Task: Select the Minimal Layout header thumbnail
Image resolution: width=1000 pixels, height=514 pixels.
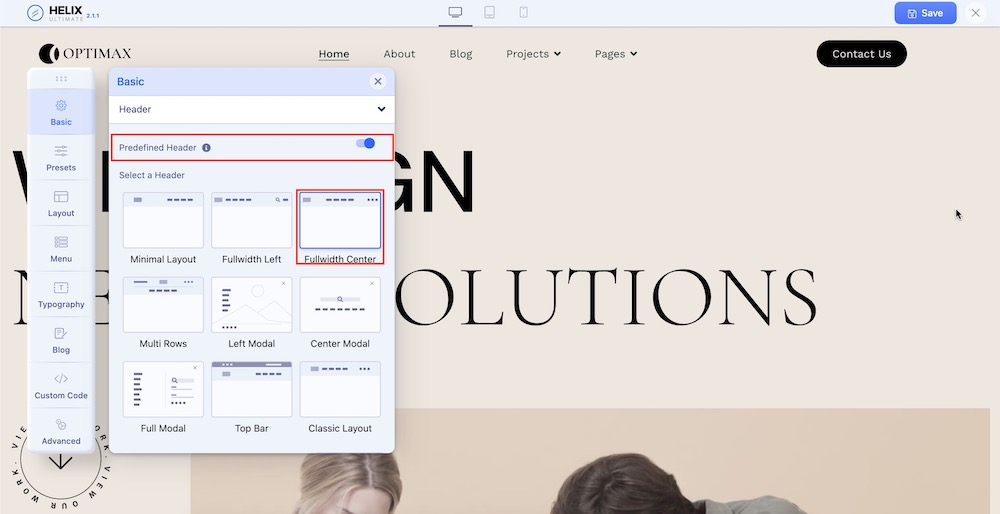Action: (x=163, y=221)
